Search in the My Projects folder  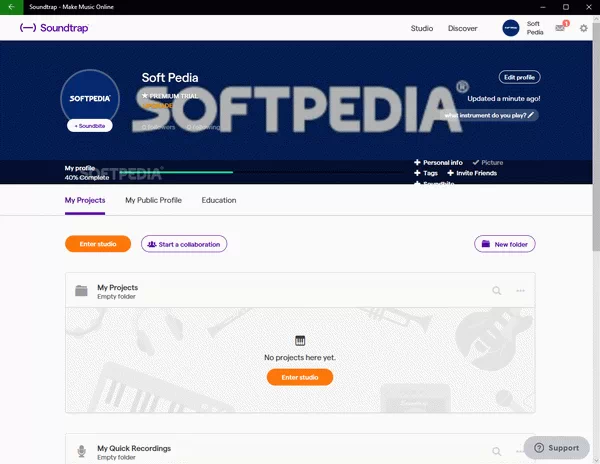pyautogui.click(x=496, y=291)
